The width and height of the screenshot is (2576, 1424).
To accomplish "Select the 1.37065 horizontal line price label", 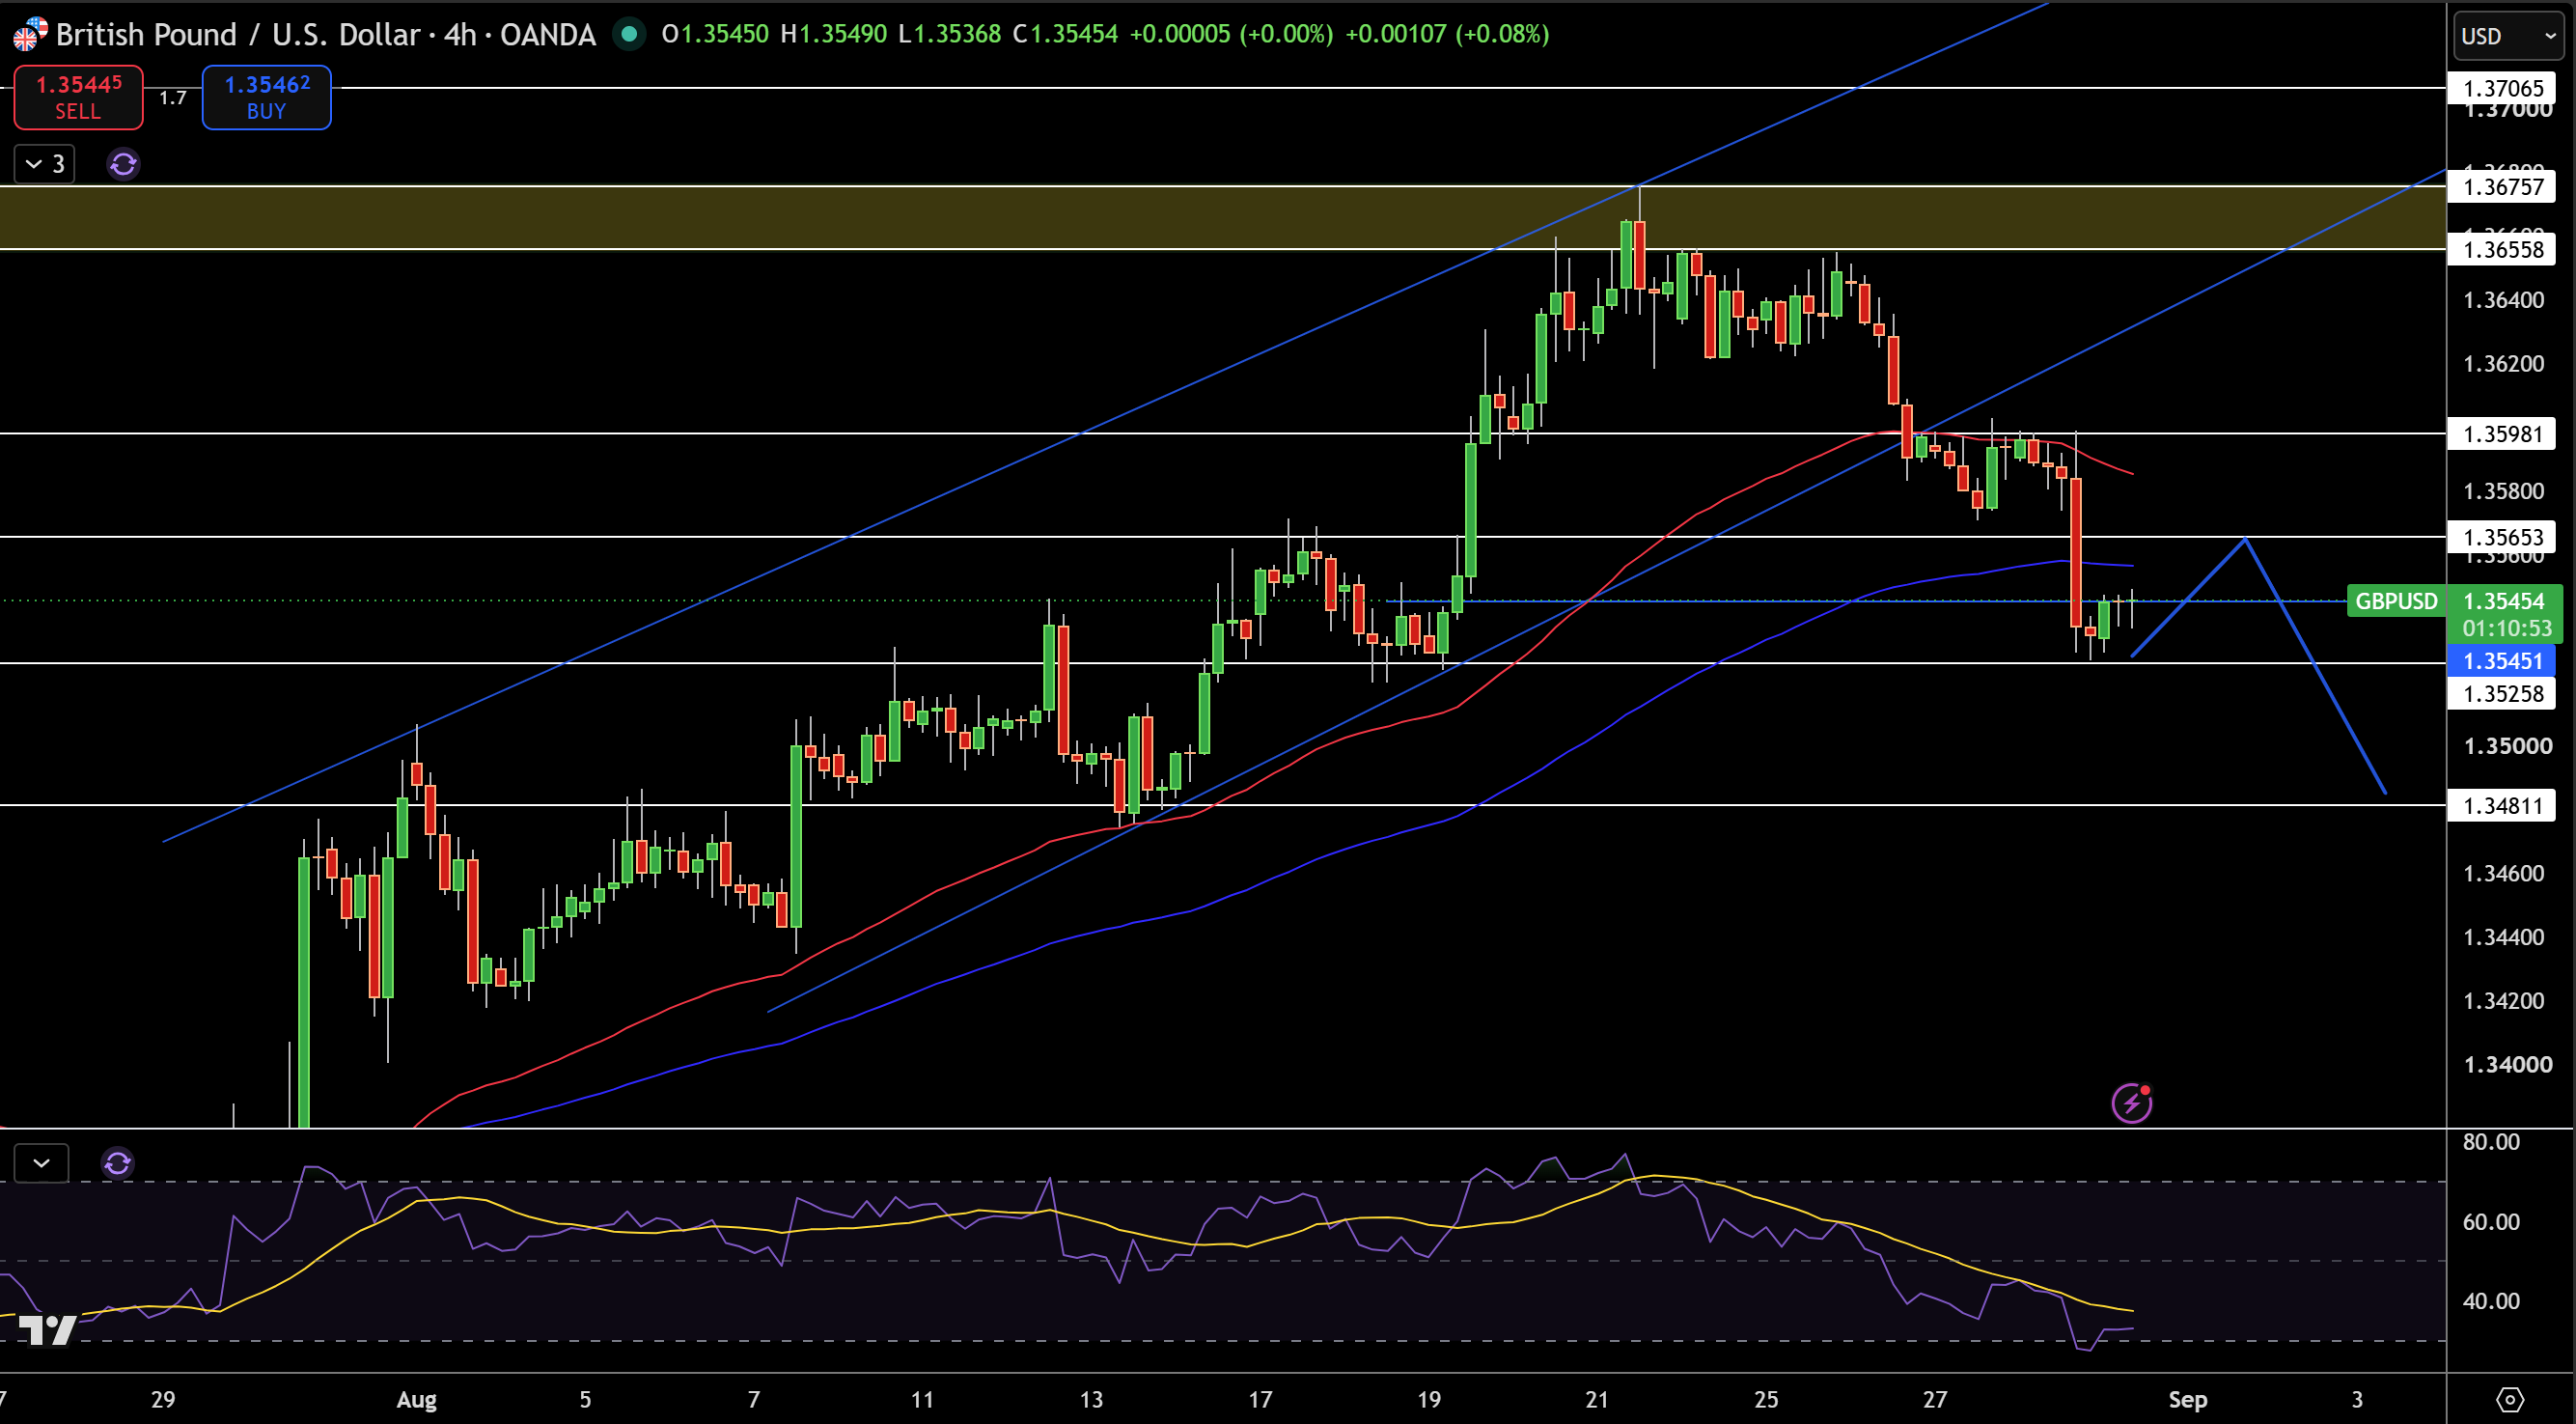I will 2501,88.
